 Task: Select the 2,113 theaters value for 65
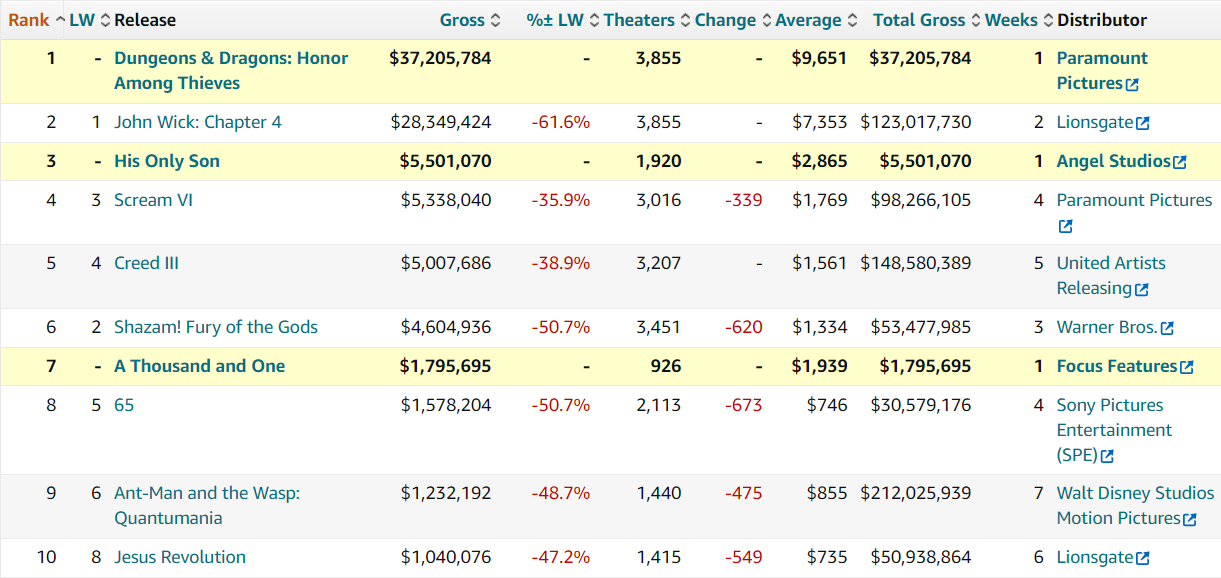click(659, 405)
